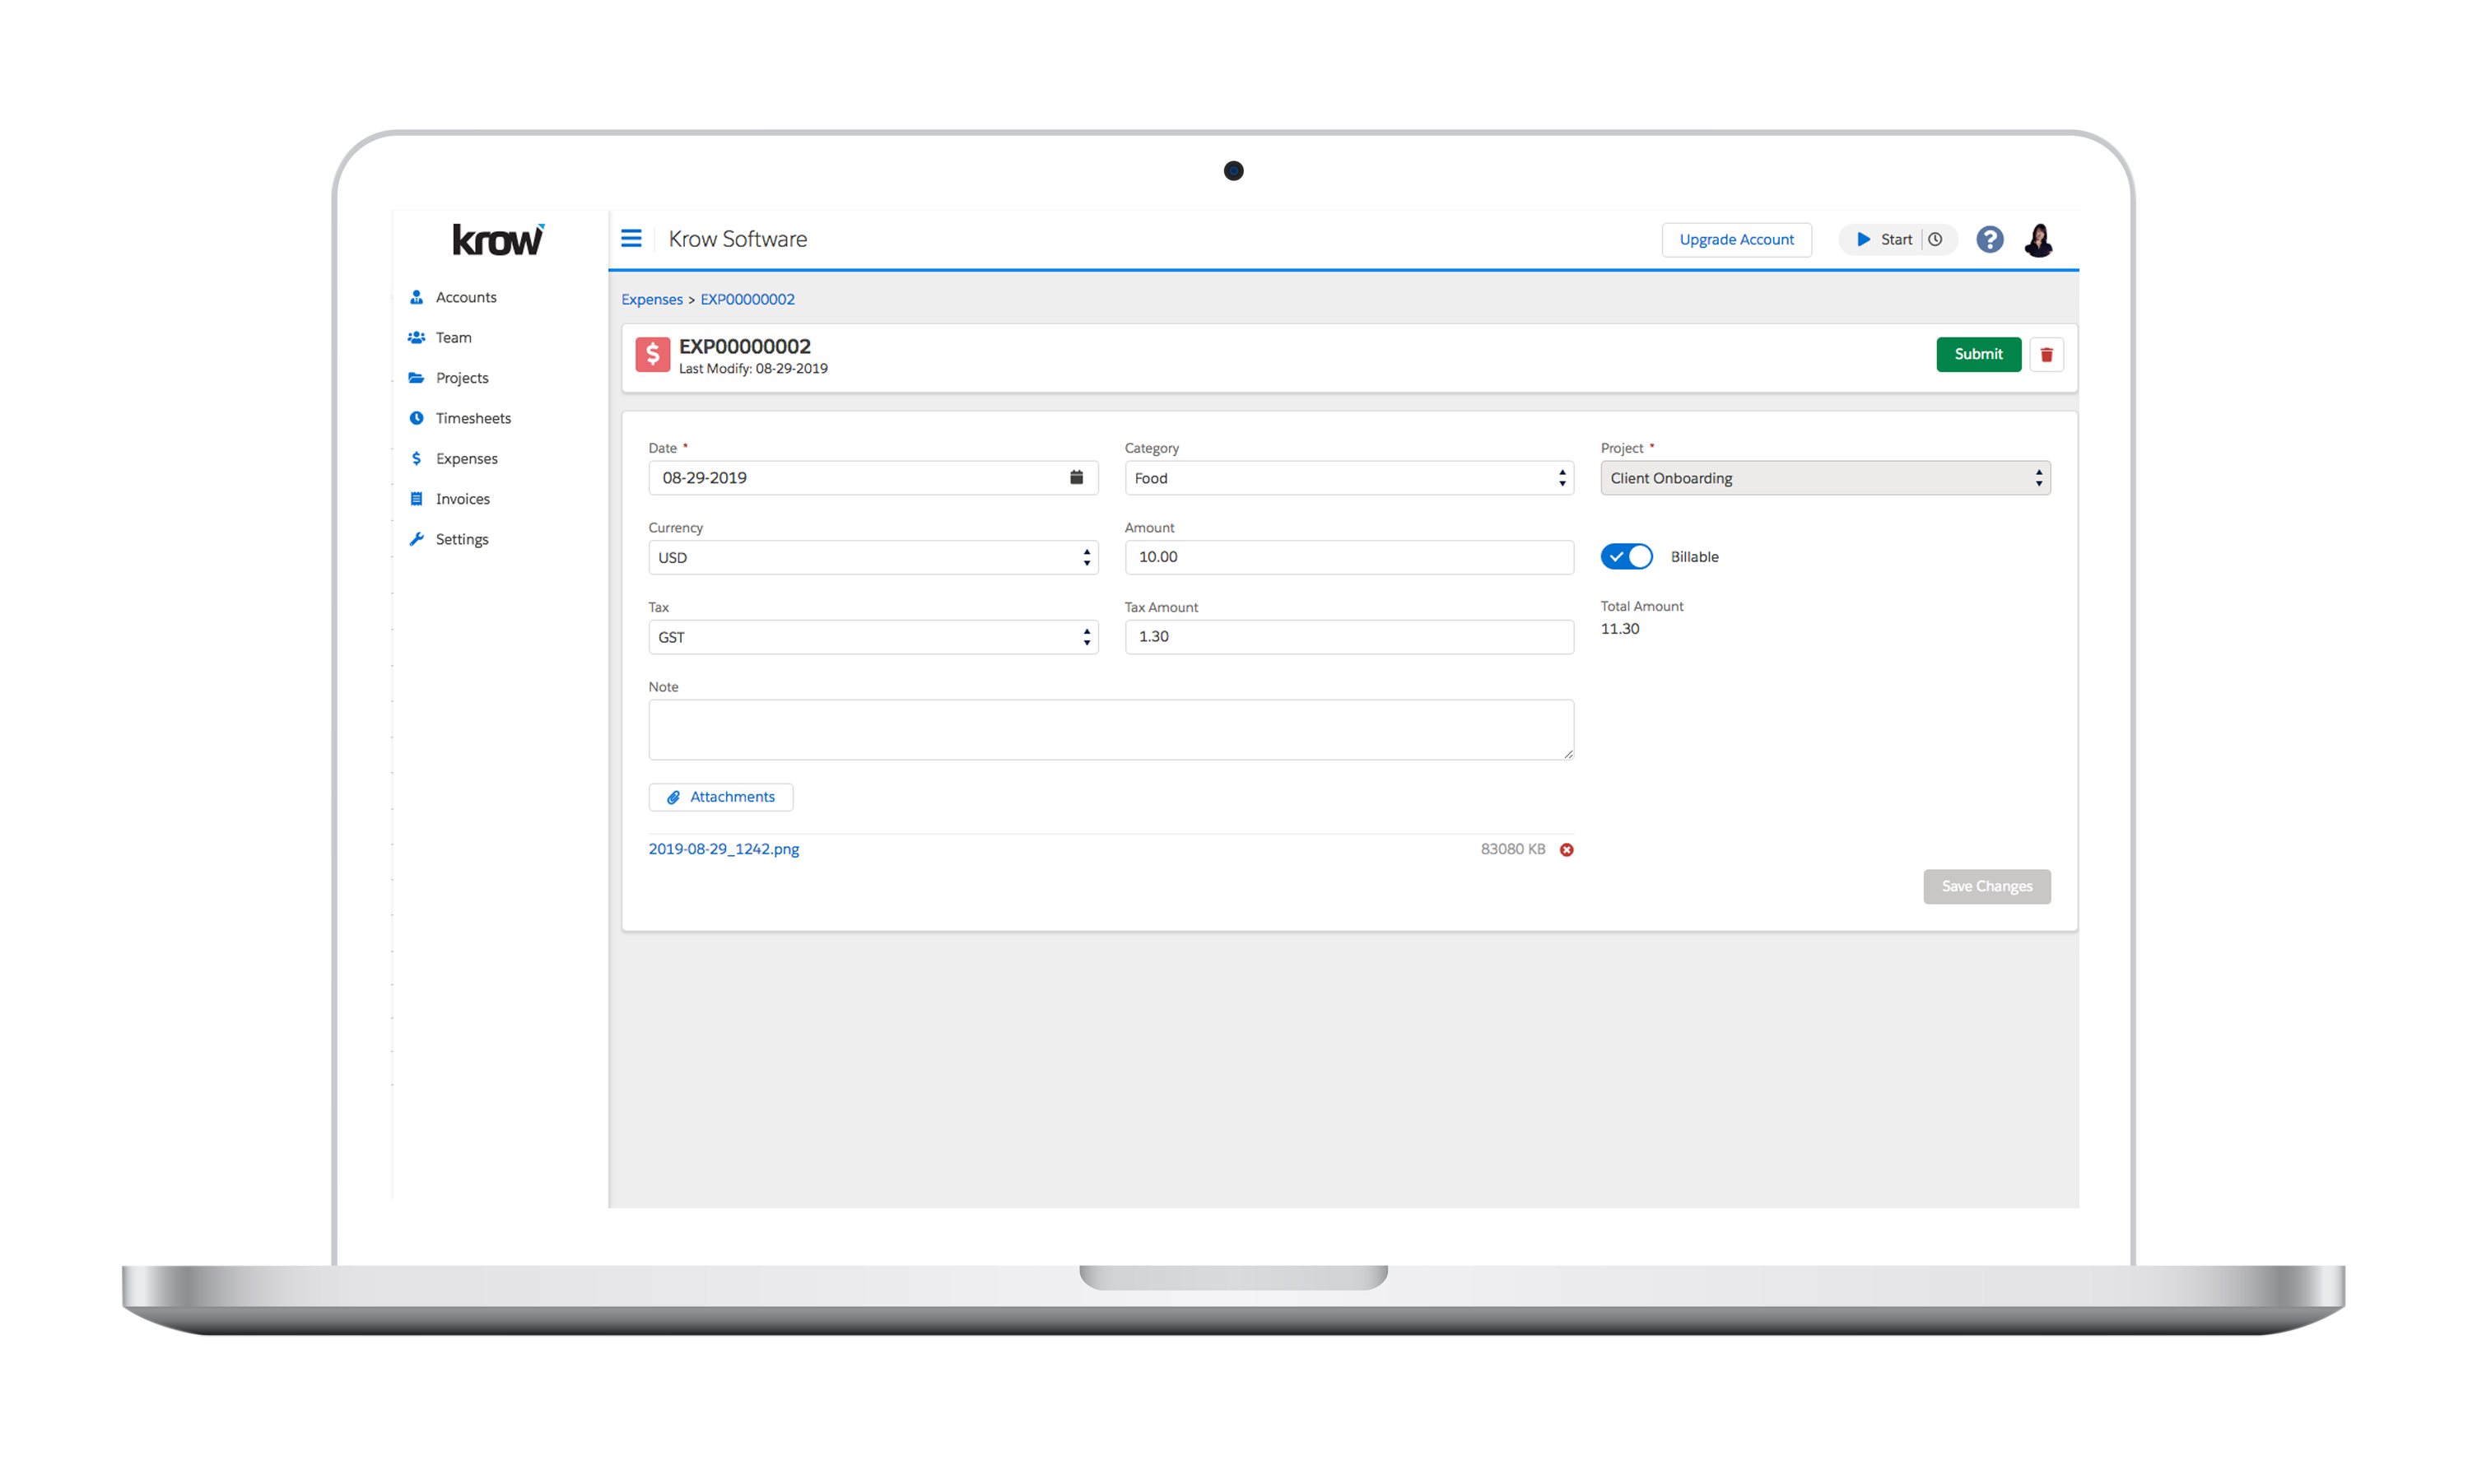Expand the Currency dropdown showing USD
The image size is (2468, 1484).
(x=872, y=558)
